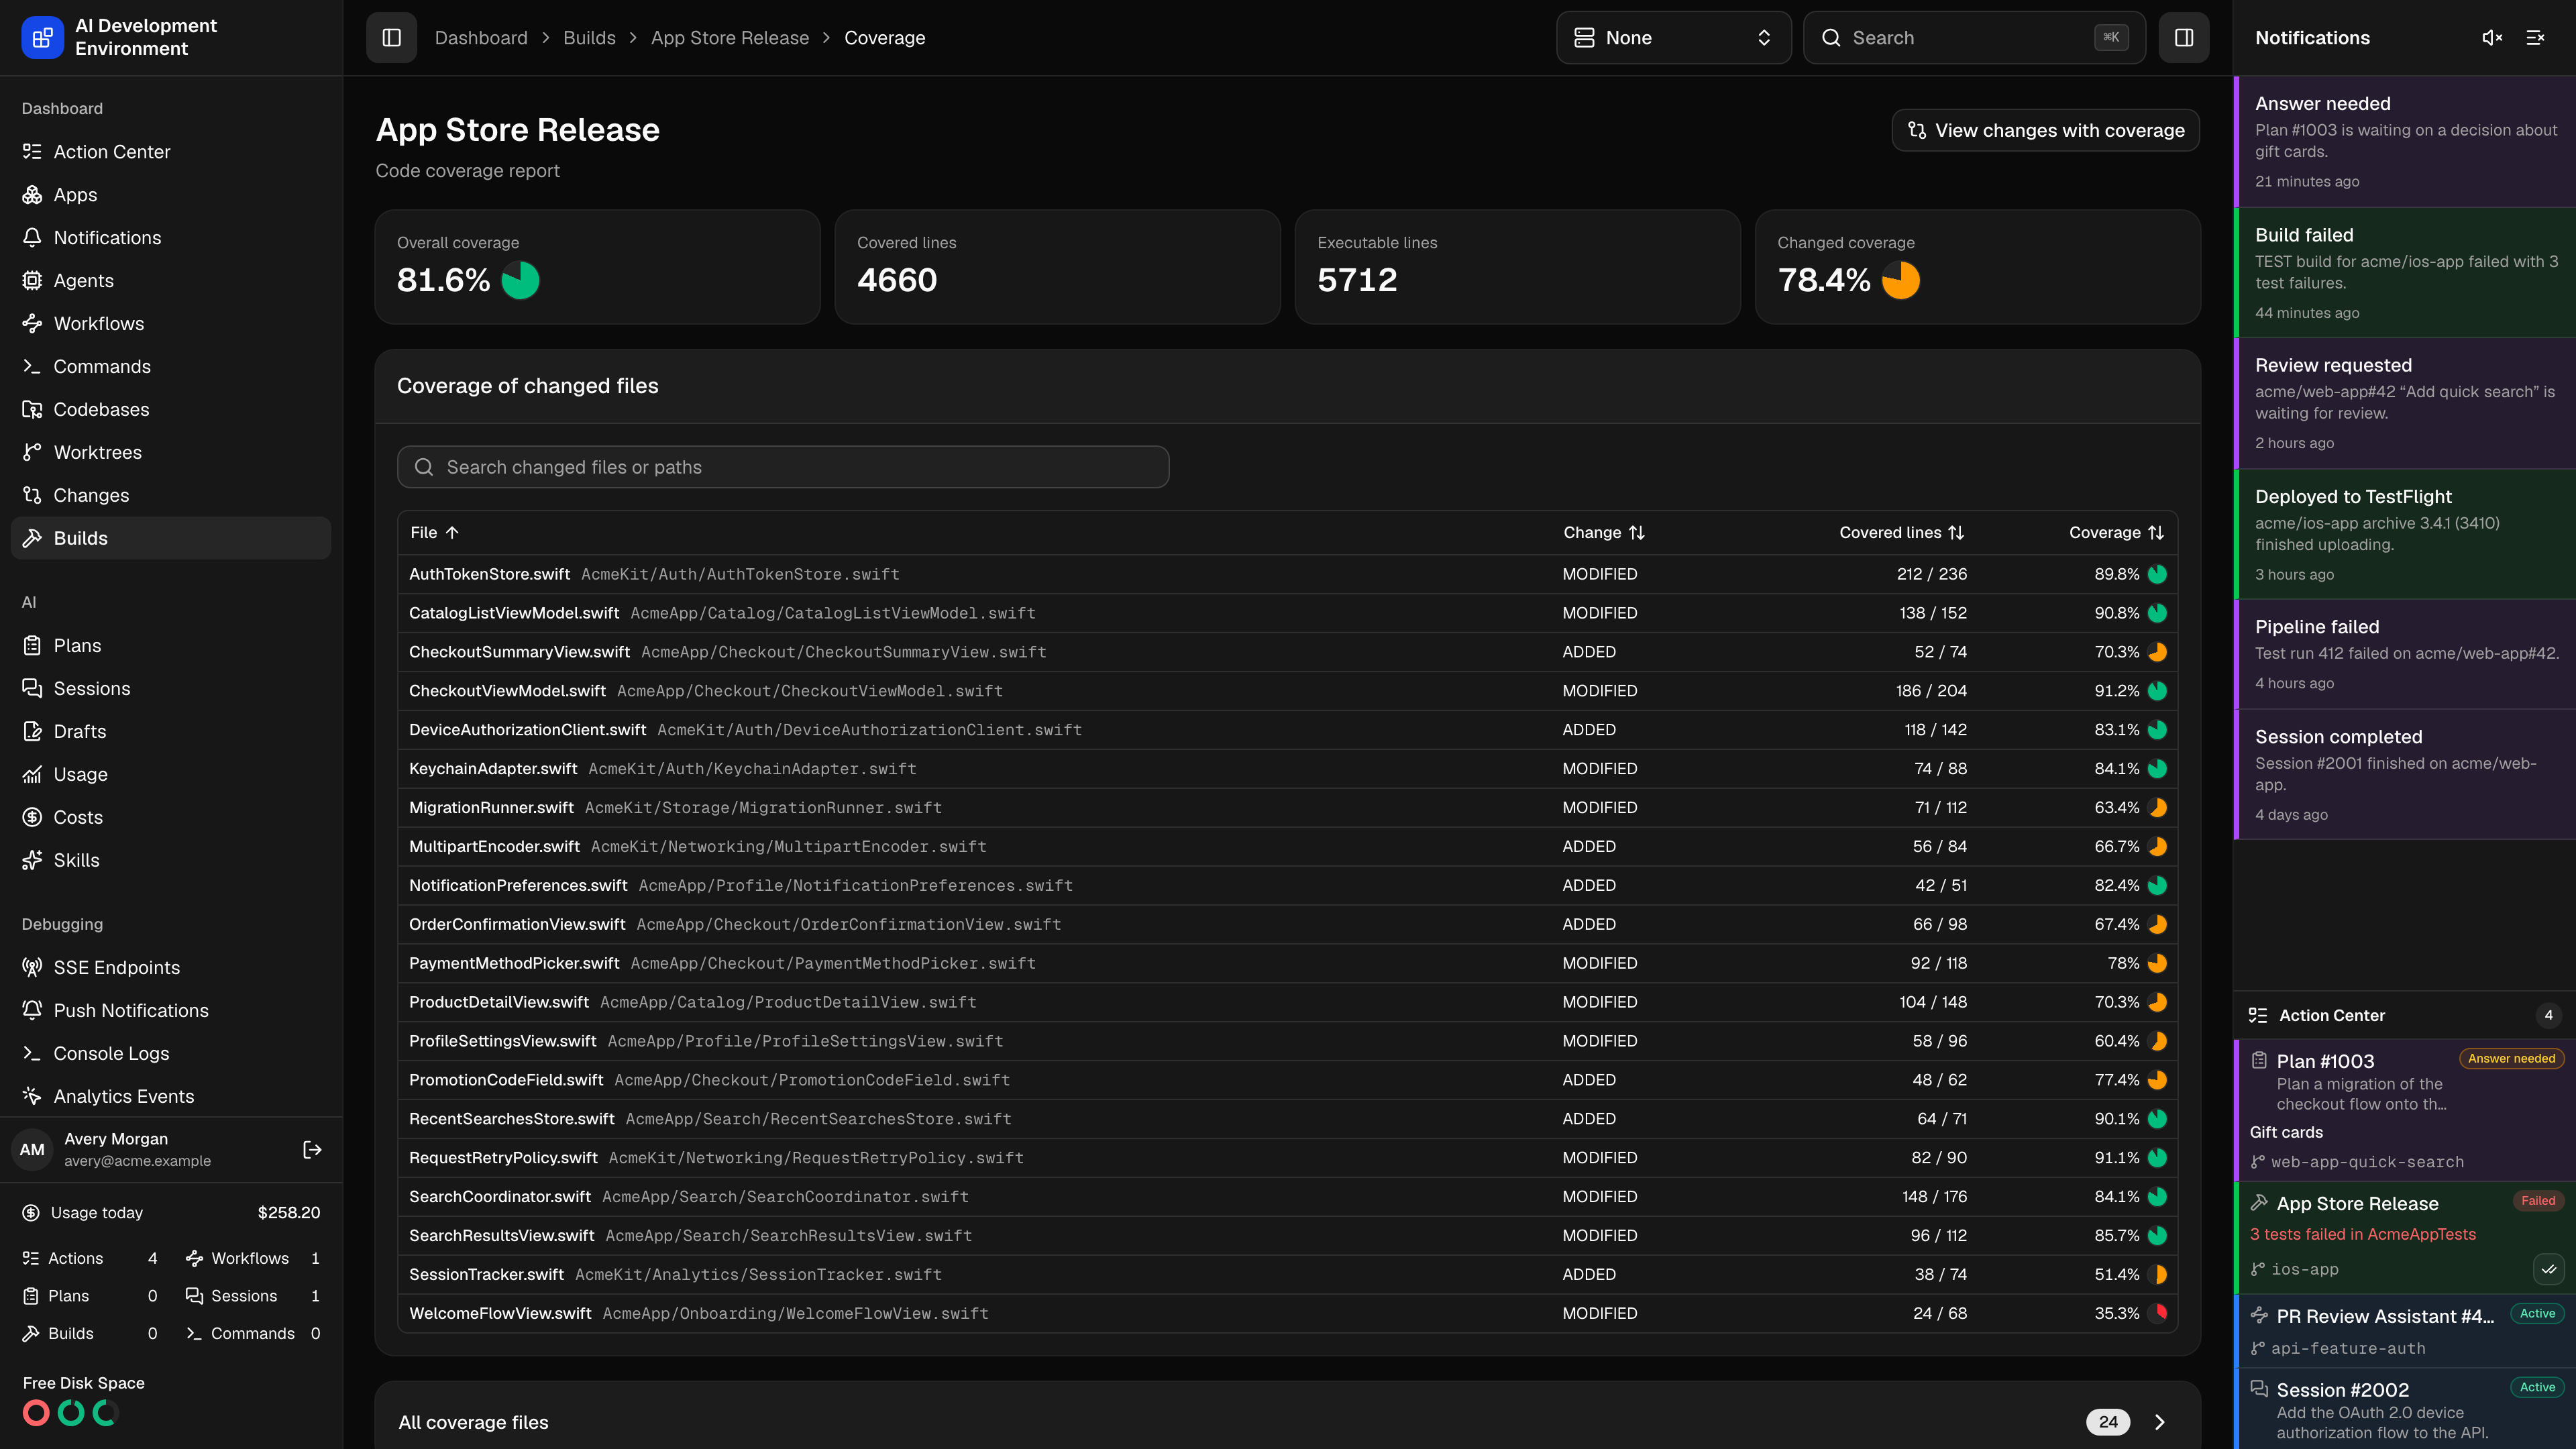
Task: Open Usage page from sidebar
Action: pyautogui.click(x=171, y=775)
